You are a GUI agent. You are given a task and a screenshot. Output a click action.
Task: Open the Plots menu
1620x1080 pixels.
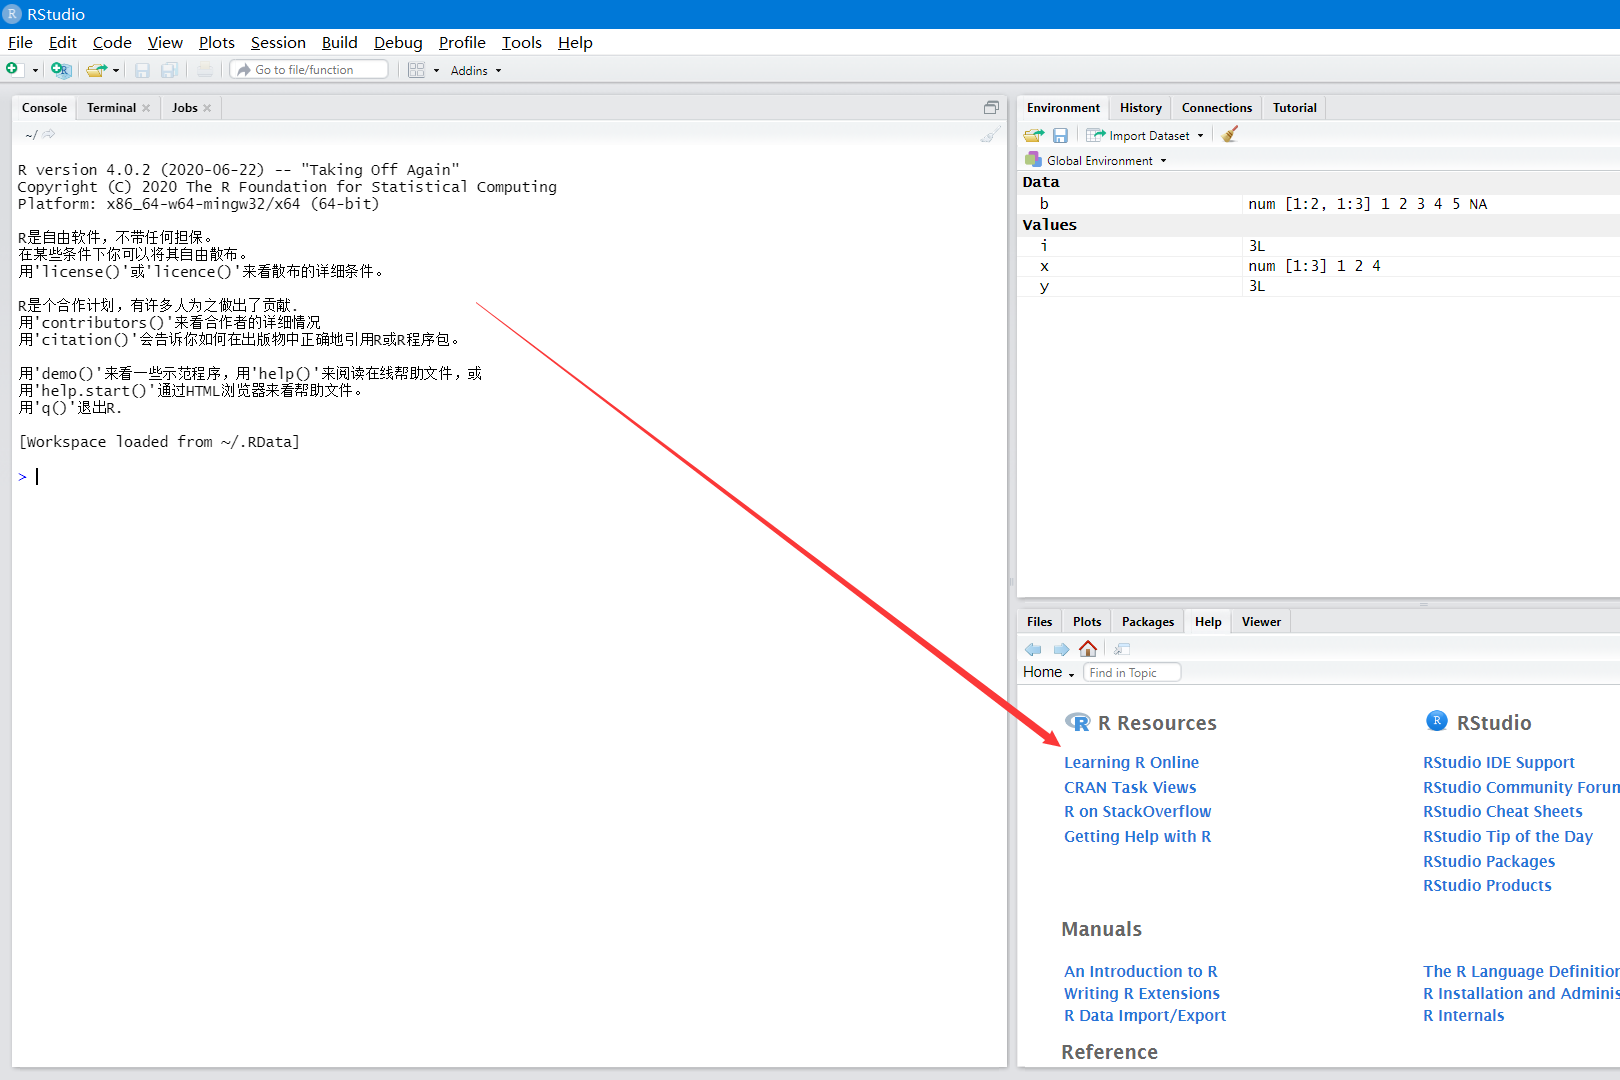217,42
